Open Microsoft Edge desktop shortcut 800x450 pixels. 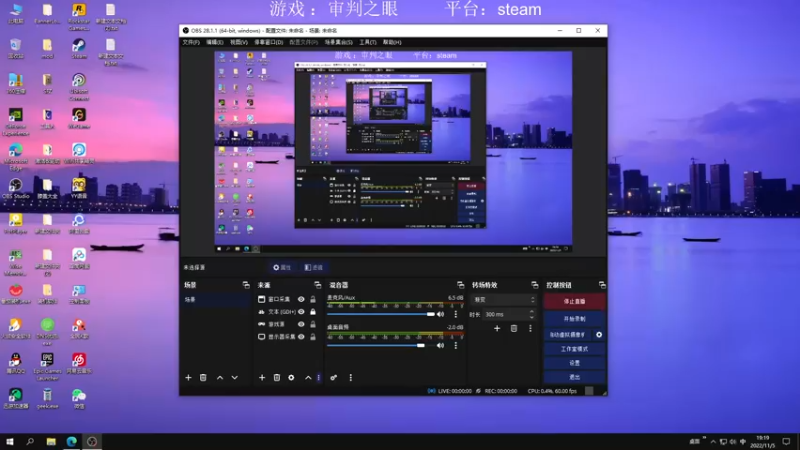tap(16, 157)
